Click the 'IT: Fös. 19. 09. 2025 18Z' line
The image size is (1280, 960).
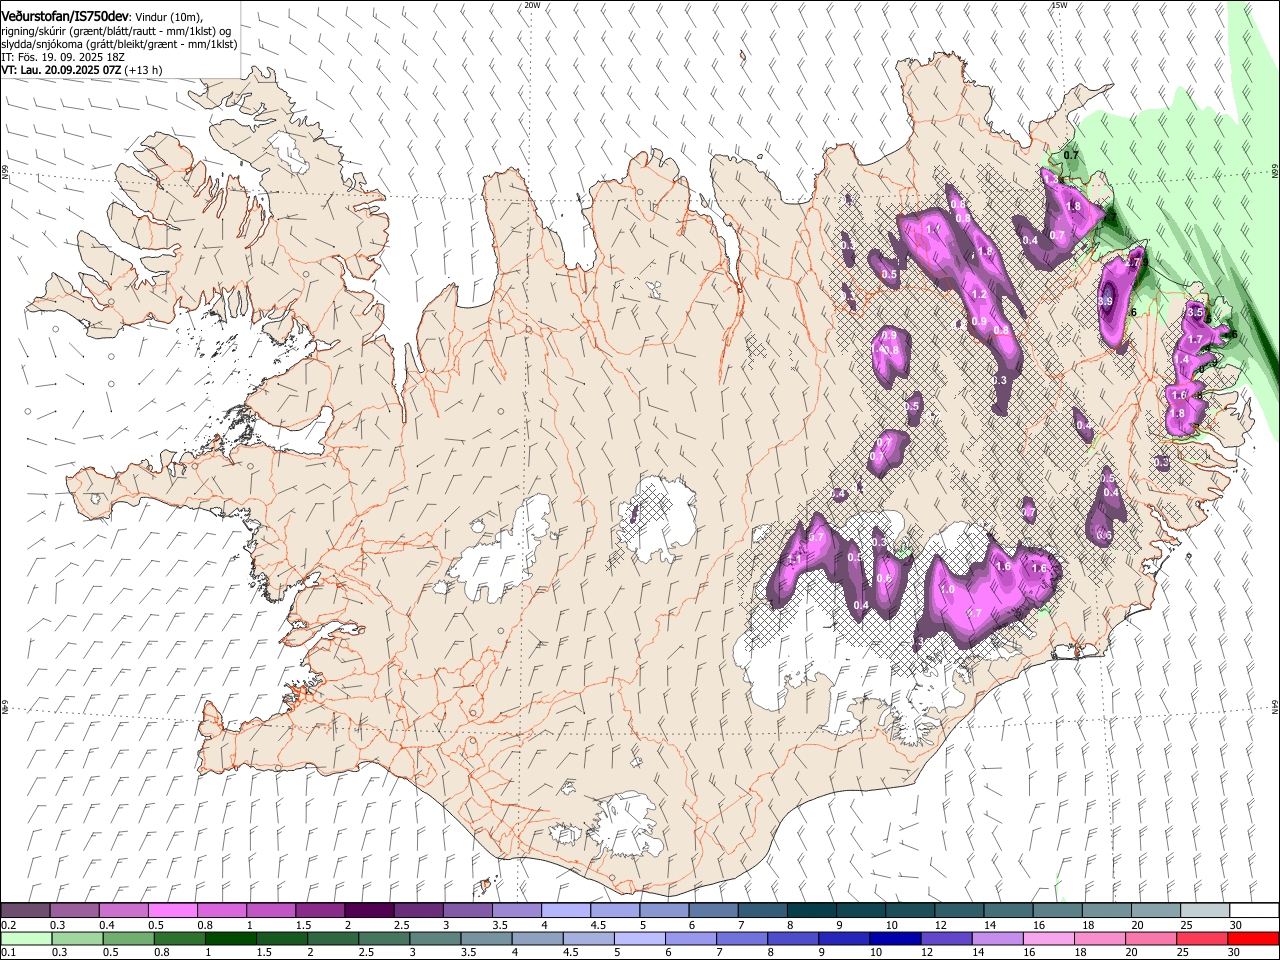pyautogui.click(x=62, y=57)
